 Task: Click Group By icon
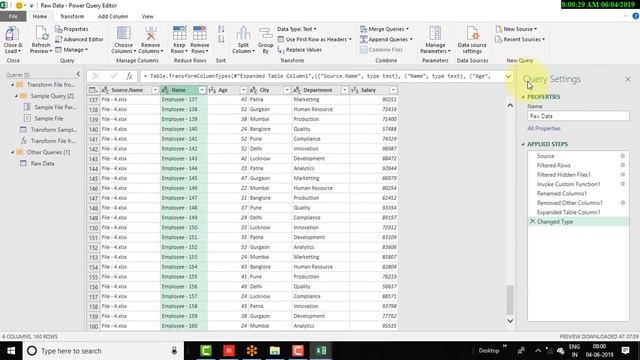(x=265, y=34)
